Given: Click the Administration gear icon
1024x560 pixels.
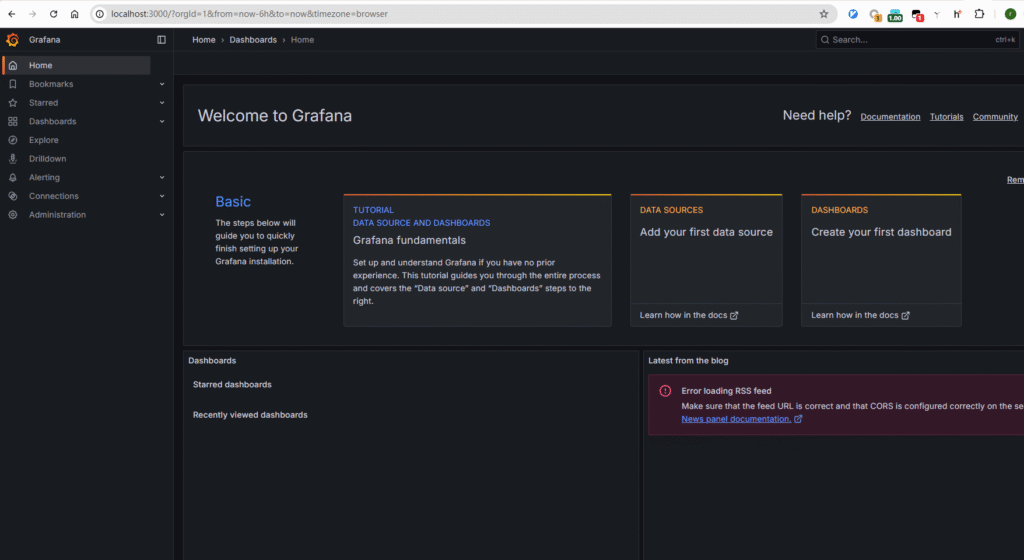Looking at the screenshot, I should (13, 215).
